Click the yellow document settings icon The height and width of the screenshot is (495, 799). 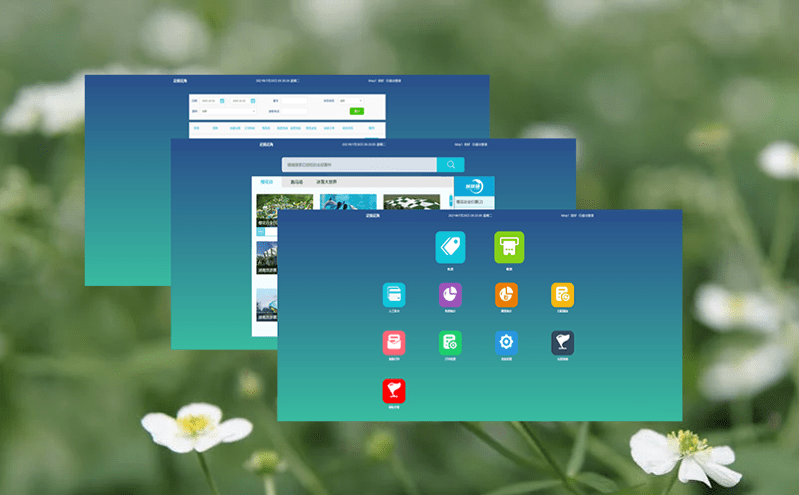562,295
